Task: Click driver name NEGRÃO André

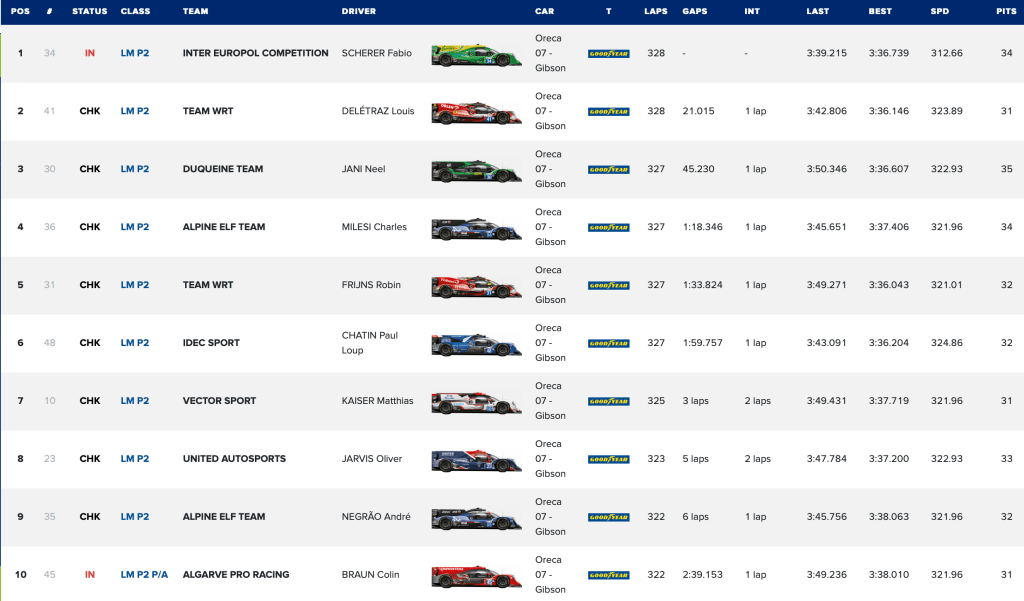Action: pos(376,516)
